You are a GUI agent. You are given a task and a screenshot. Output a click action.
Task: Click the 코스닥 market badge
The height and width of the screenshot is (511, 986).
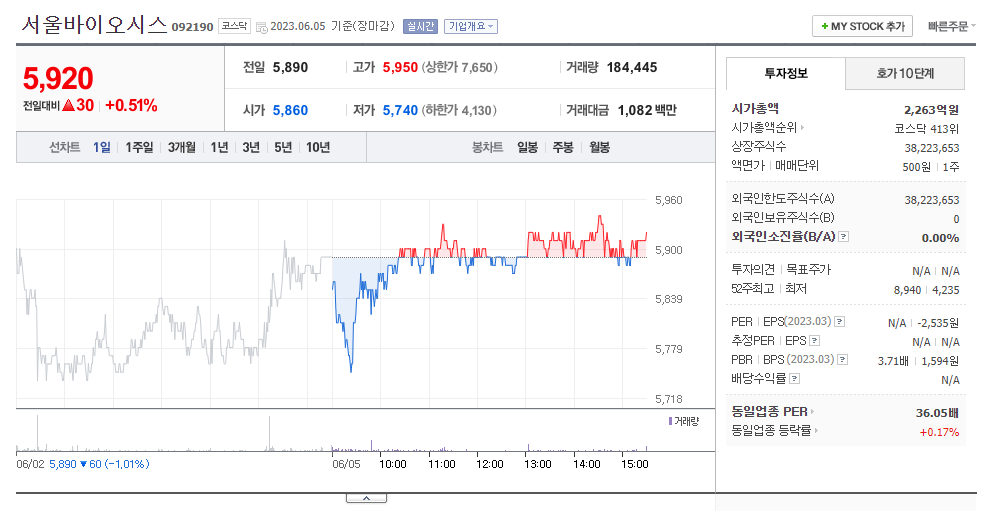click(x=235, y=26)
